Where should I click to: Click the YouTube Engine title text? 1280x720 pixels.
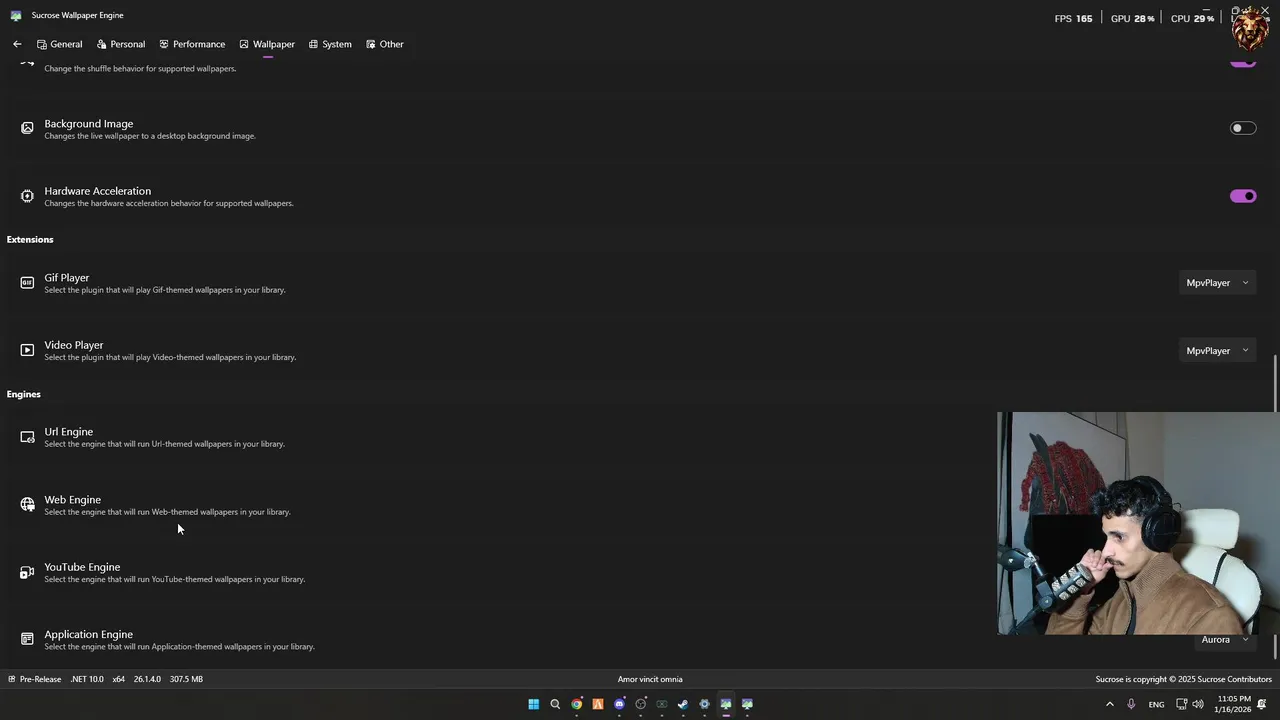click(82, 567)
